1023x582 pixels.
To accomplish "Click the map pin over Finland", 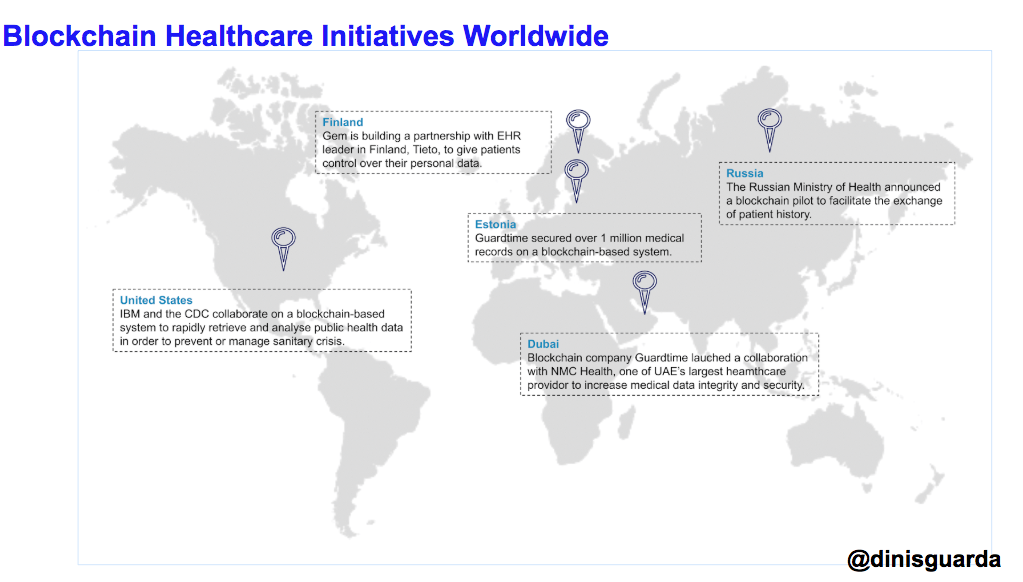I will [x=578, y=130].
